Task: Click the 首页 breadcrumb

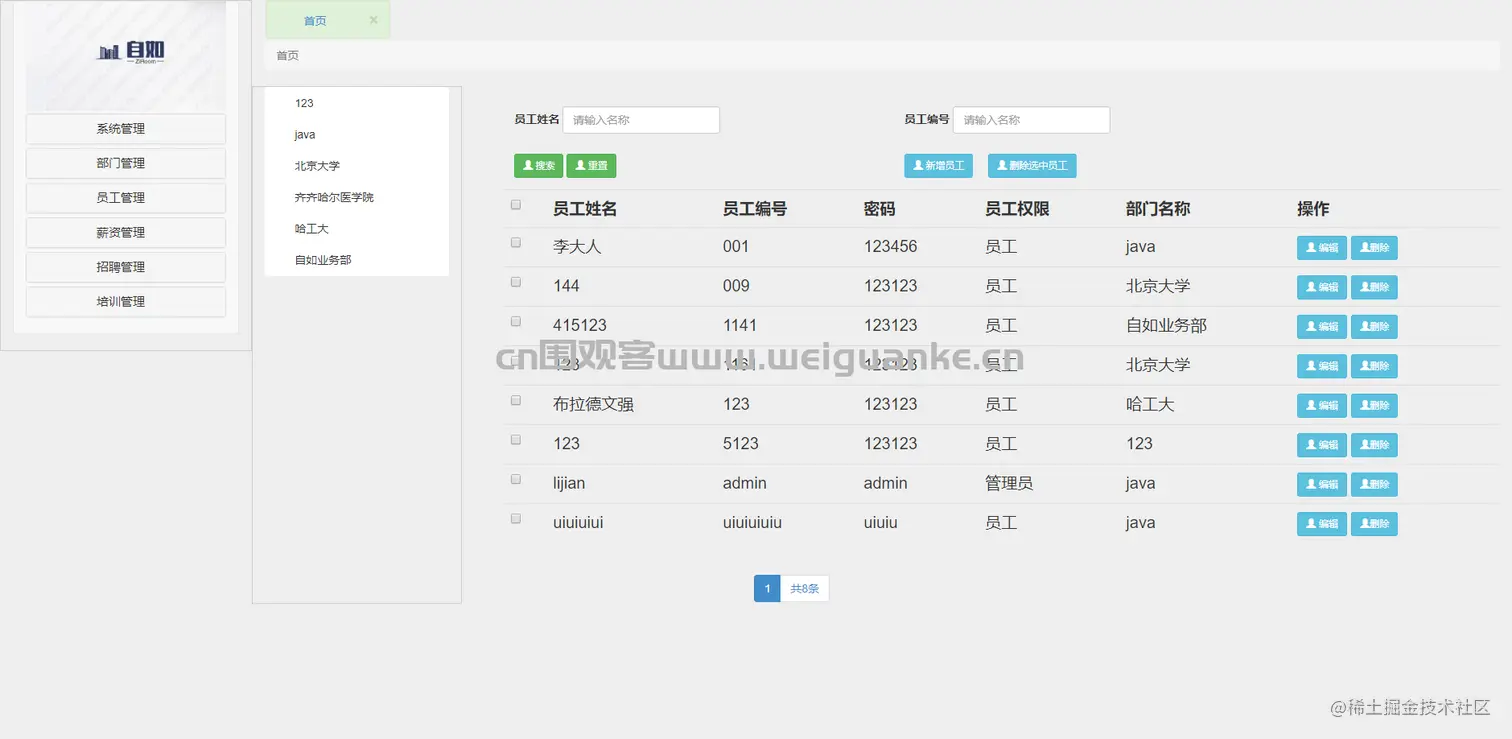Action: tap(287, 56)
